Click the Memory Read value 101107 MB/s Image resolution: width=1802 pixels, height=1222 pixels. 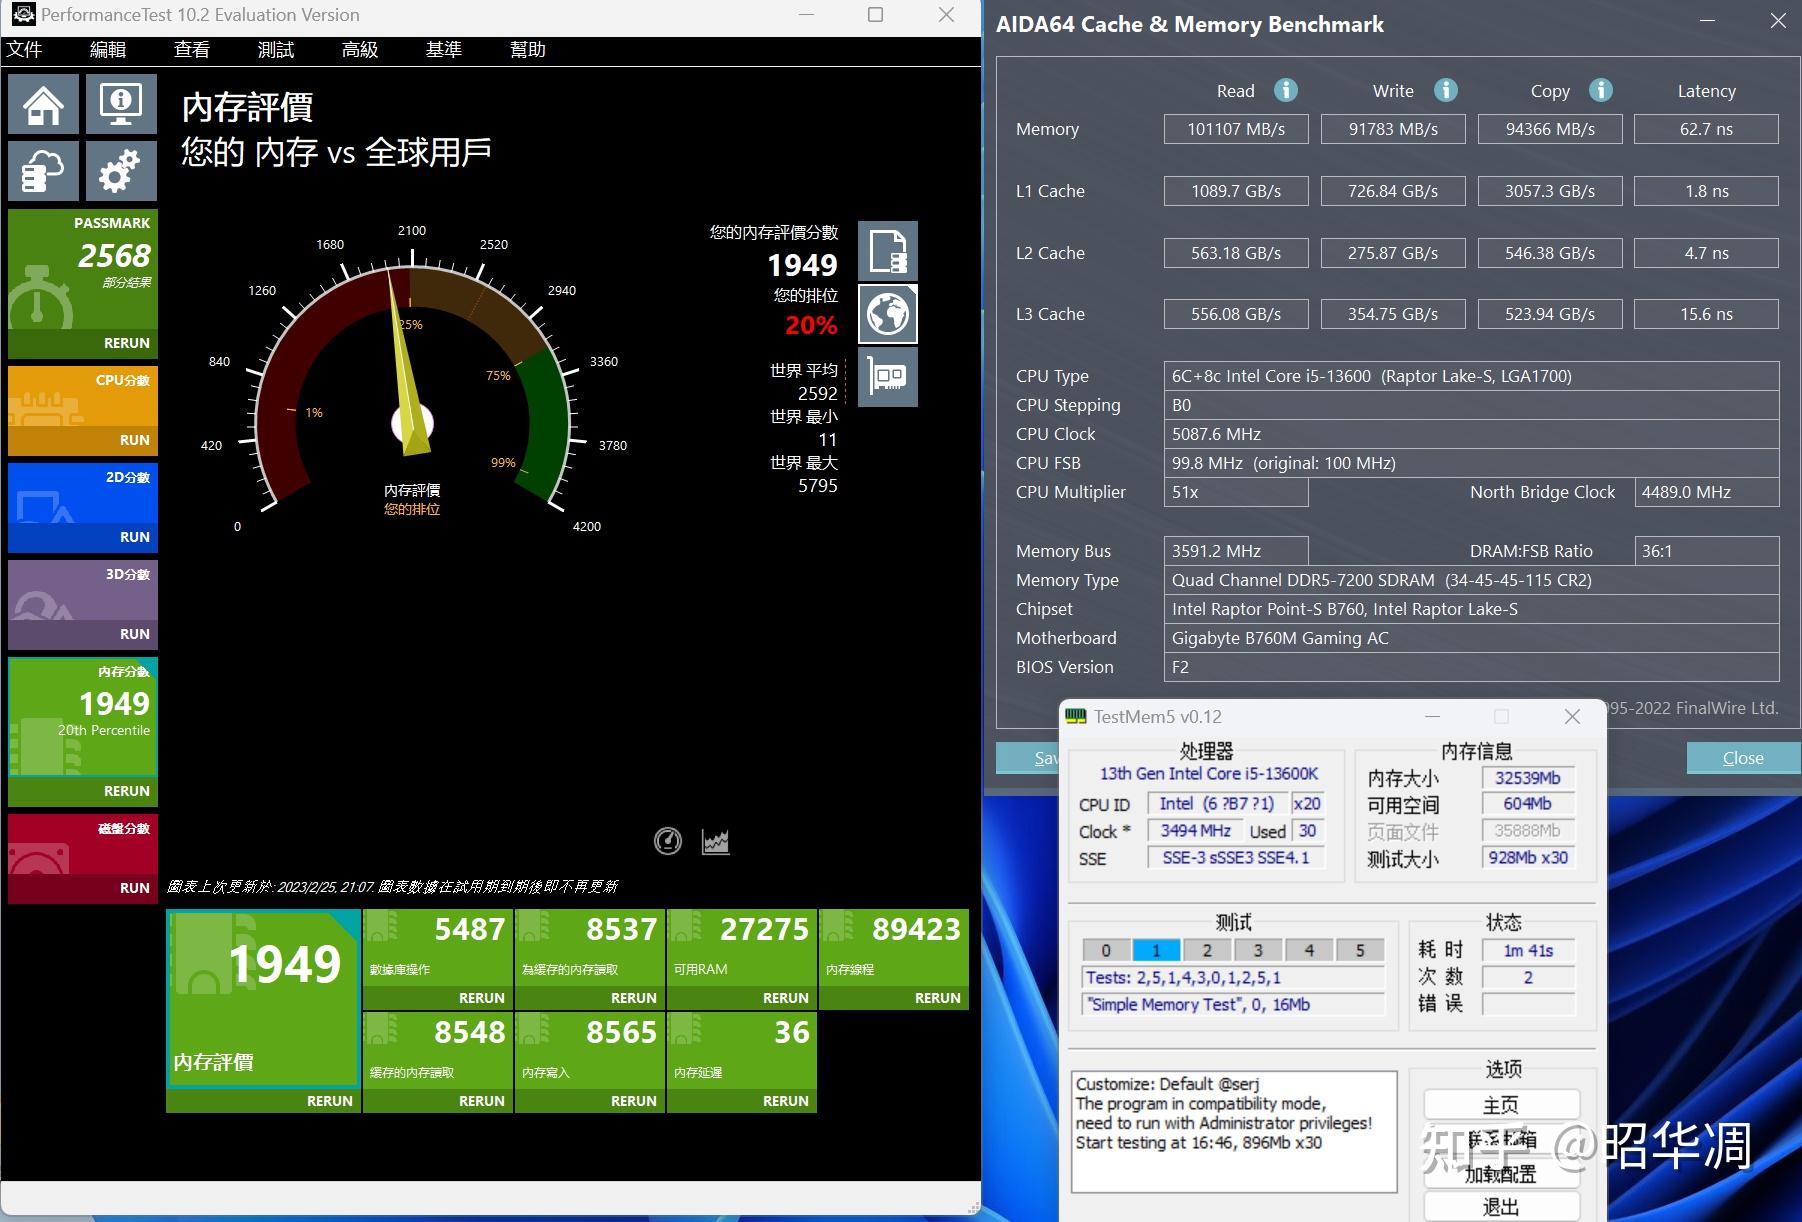(1236, 129)
